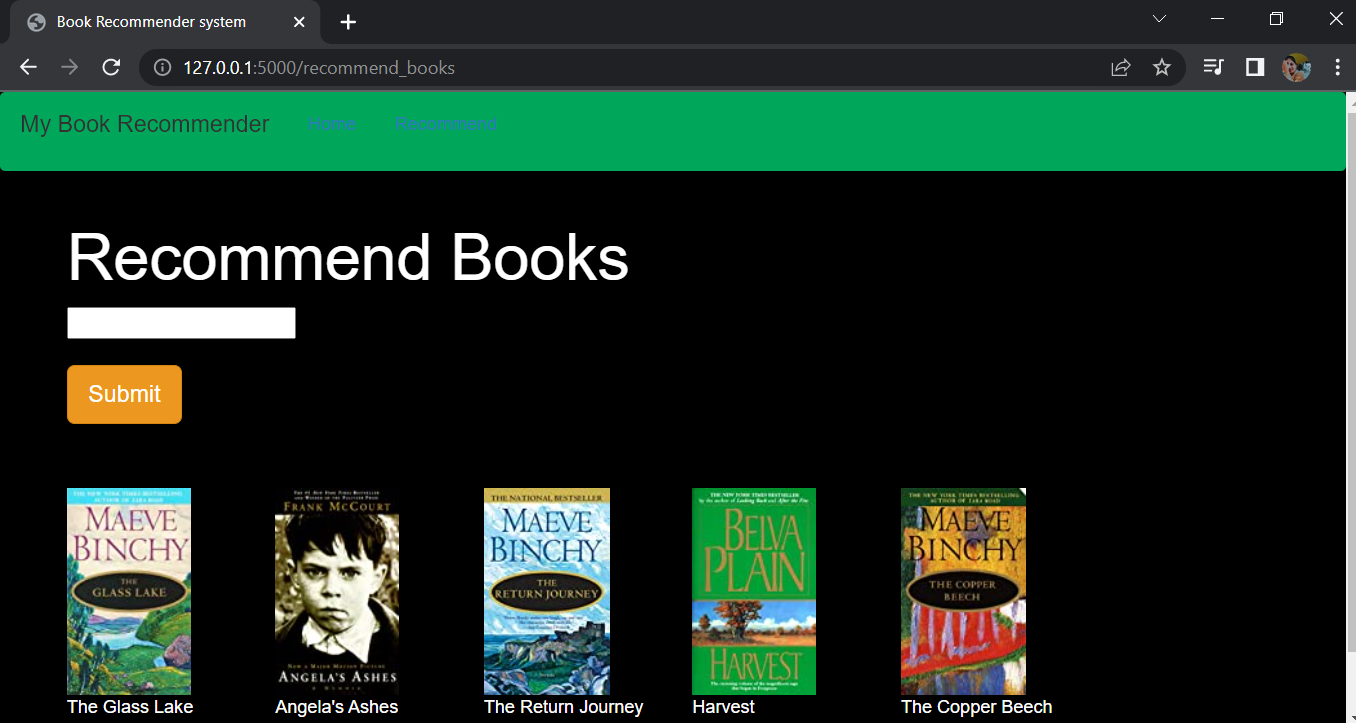This screenshot has height=723, width=1356.
Task: Click the forward navigation arrow
Action: (69, 67)
